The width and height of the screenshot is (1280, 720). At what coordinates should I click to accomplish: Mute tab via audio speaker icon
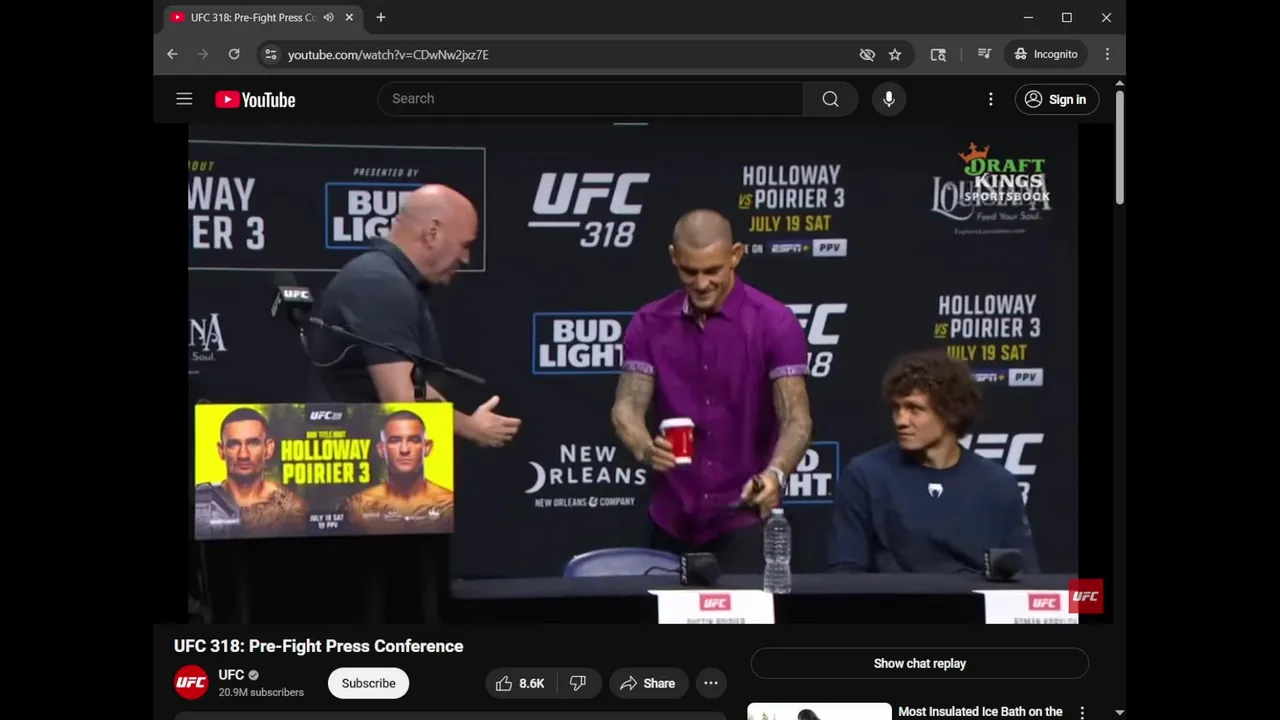click(328, 17)
